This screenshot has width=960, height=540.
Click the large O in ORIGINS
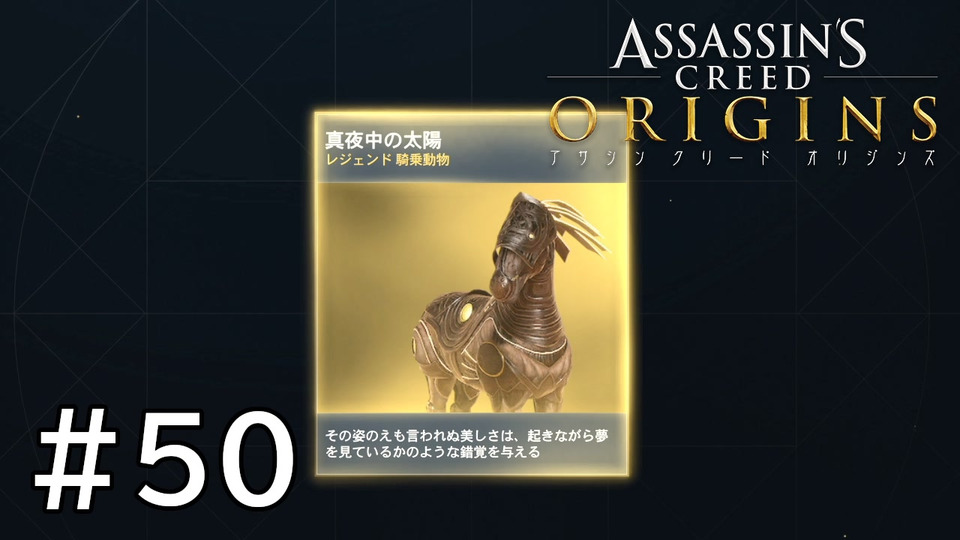574,119
